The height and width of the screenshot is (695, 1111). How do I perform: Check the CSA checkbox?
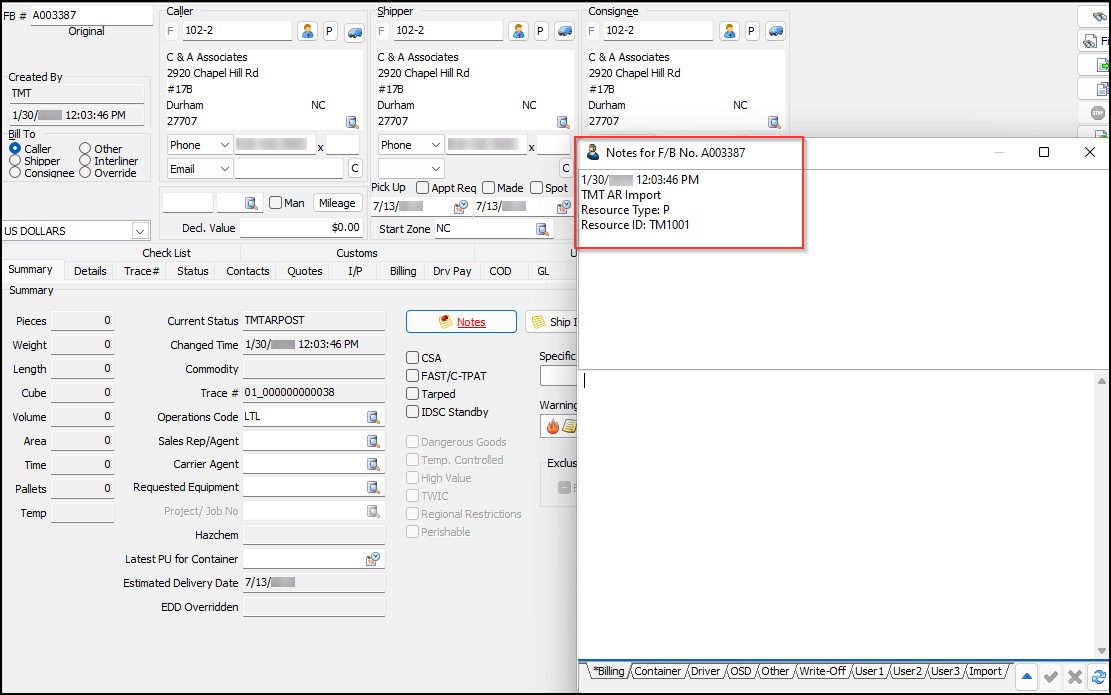(412, 358)
